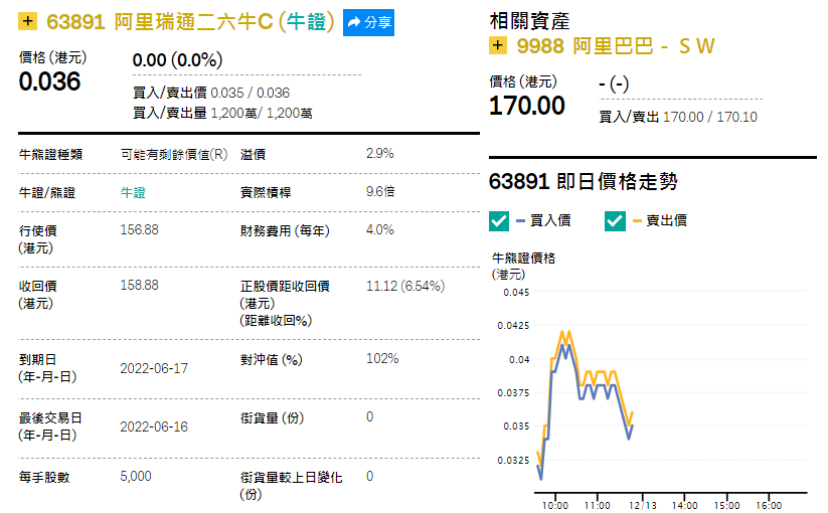Select the 0.00 (0.0%) change value
The image size is (828, 513).
coord(177,60)
